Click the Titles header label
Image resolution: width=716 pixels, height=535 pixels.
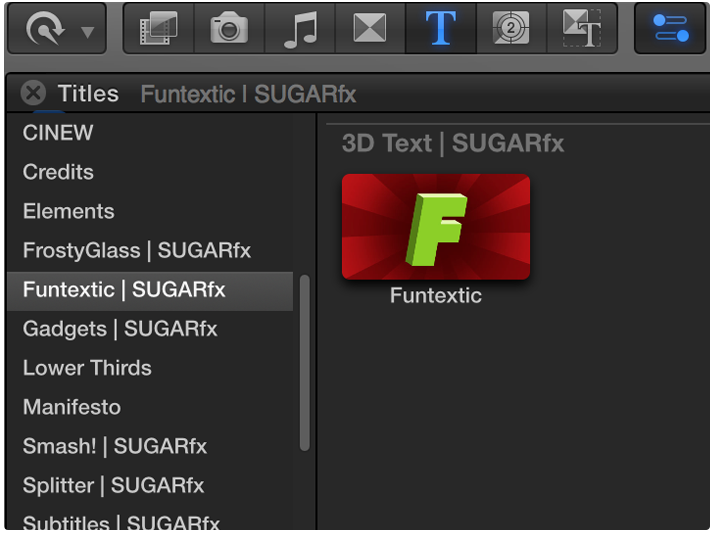(88, 94)
